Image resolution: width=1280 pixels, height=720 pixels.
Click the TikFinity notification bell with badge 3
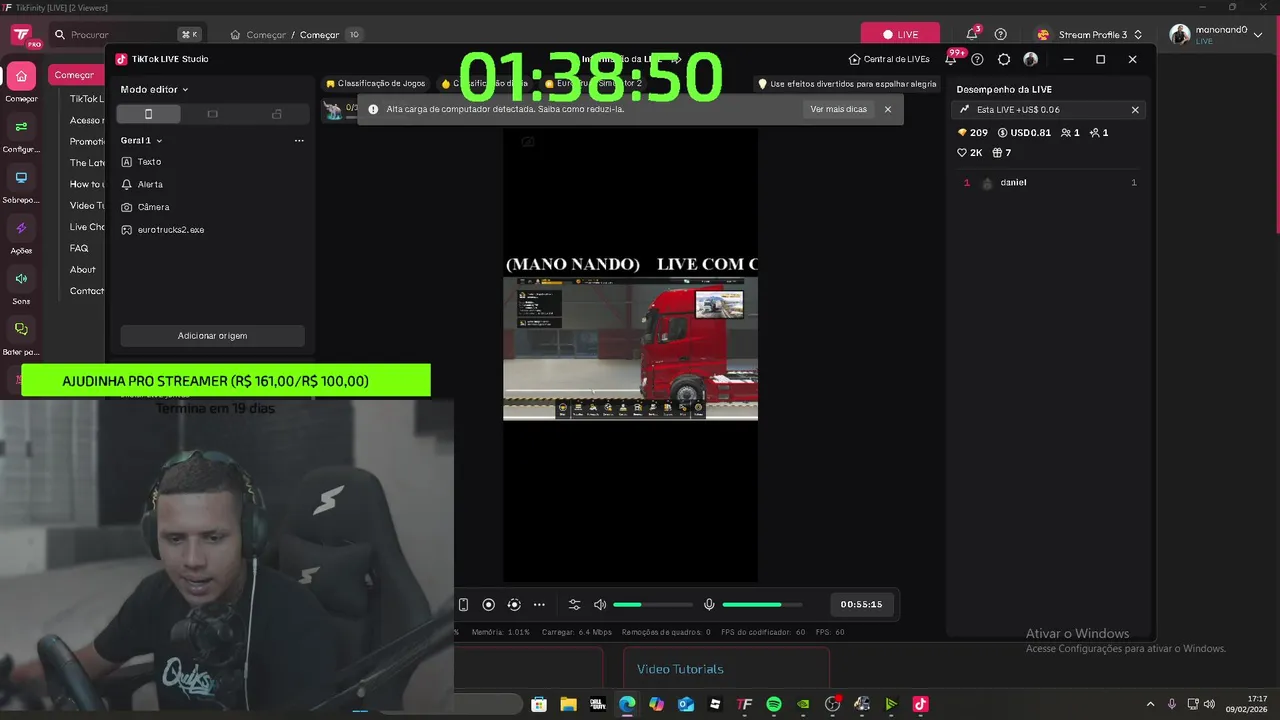pos(972,34)
